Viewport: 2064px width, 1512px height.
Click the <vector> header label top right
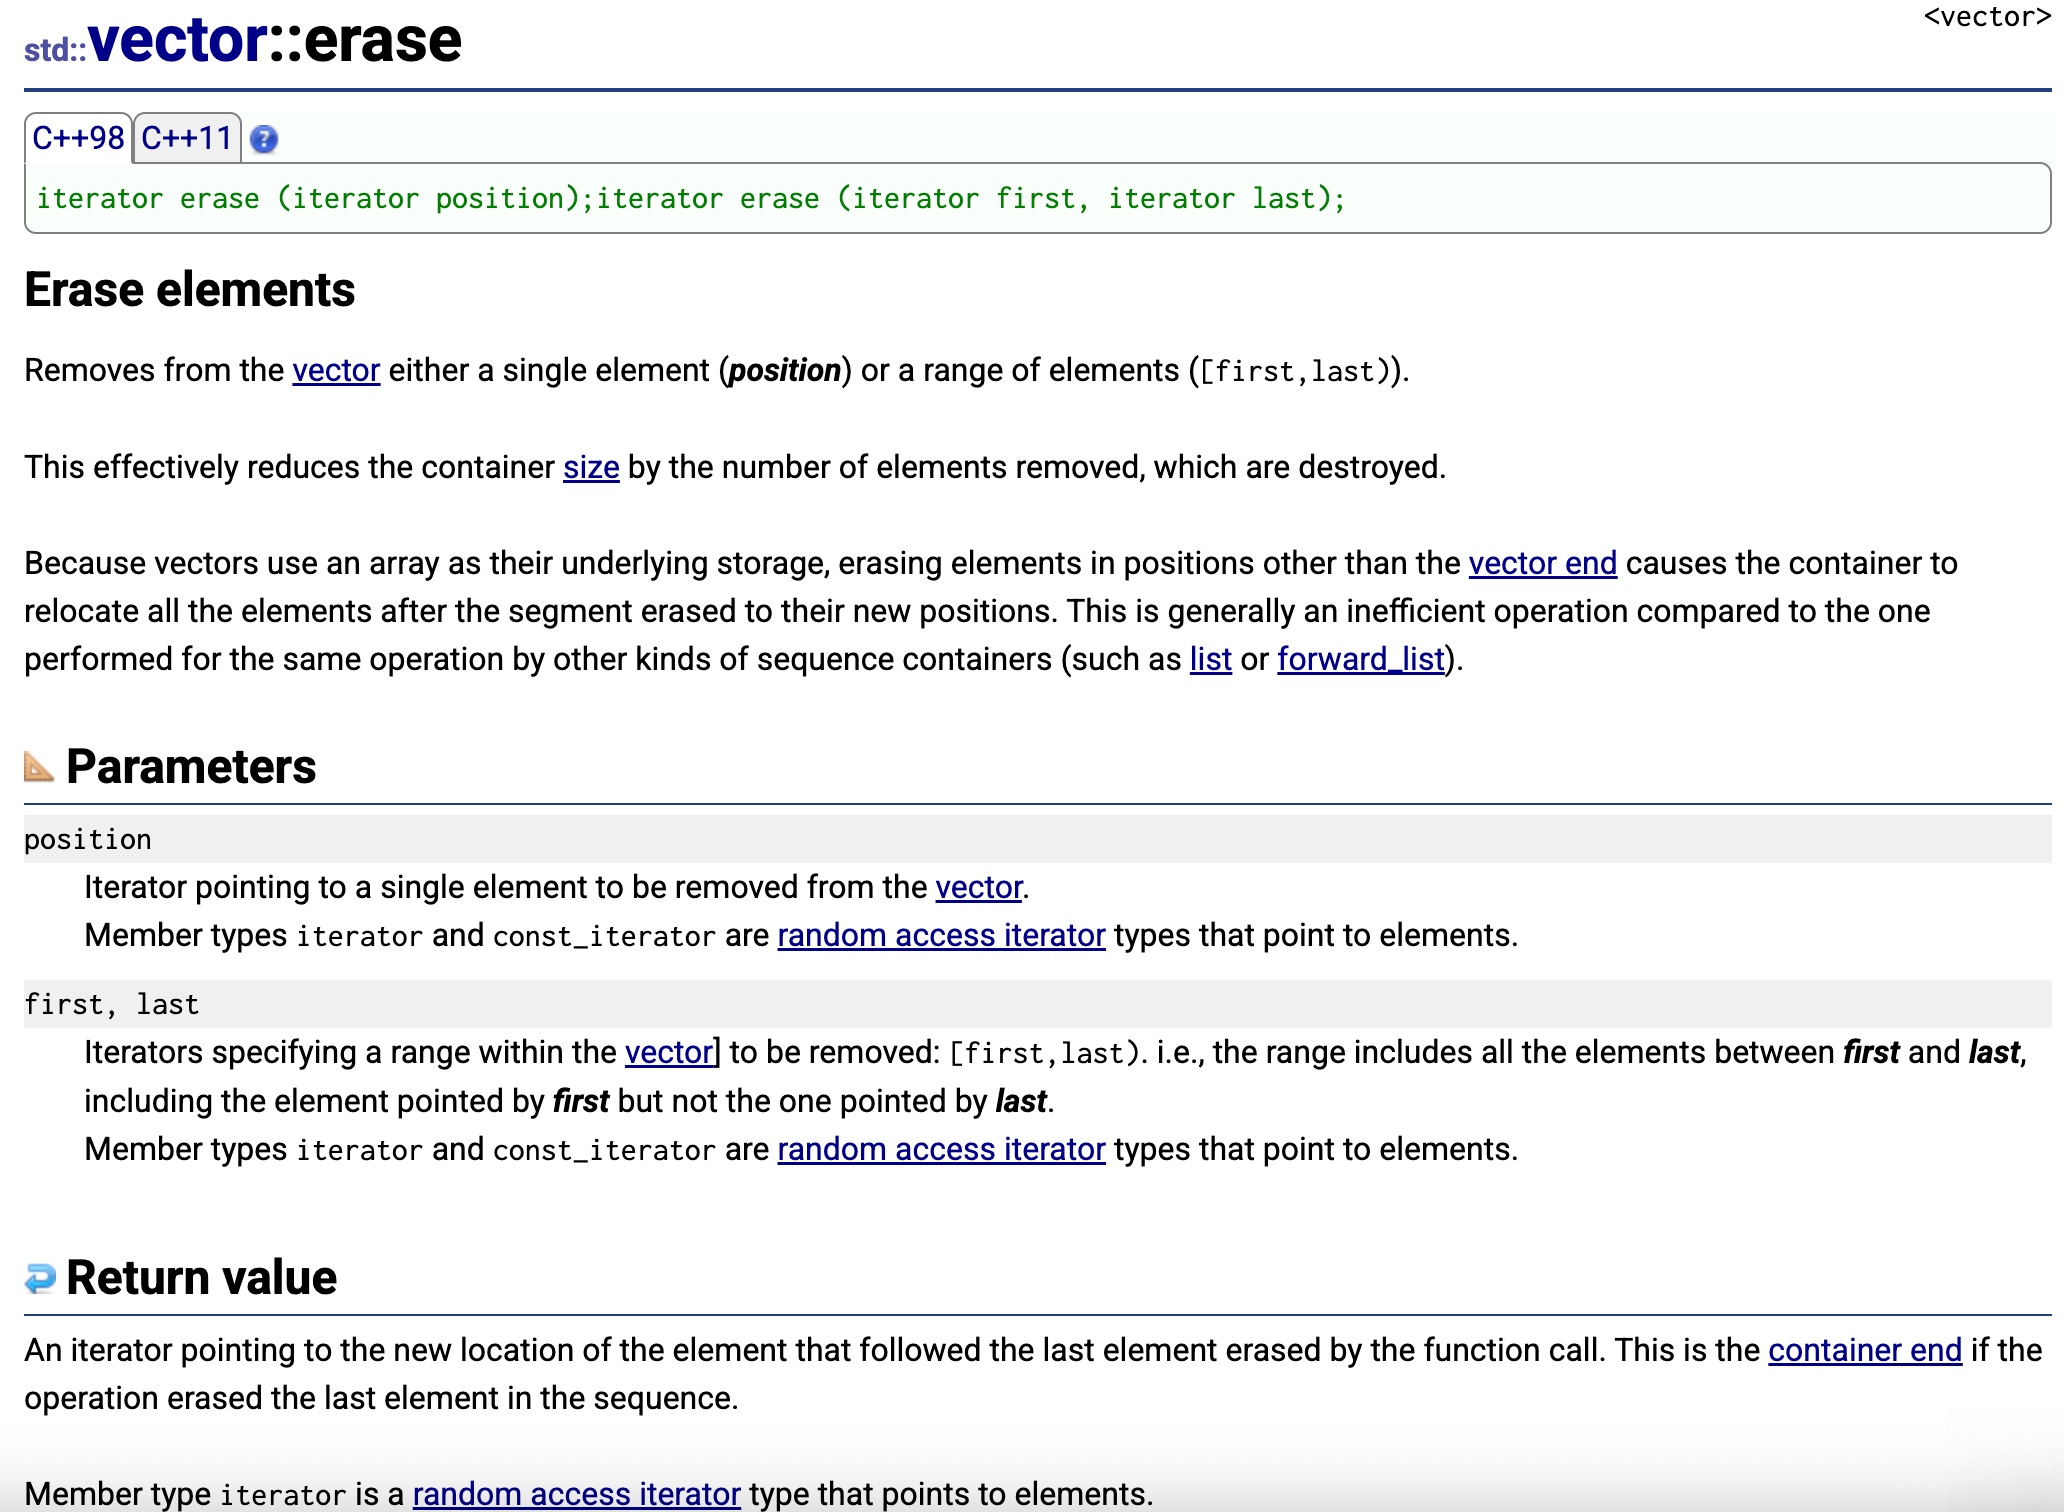tap(1986, 18)
